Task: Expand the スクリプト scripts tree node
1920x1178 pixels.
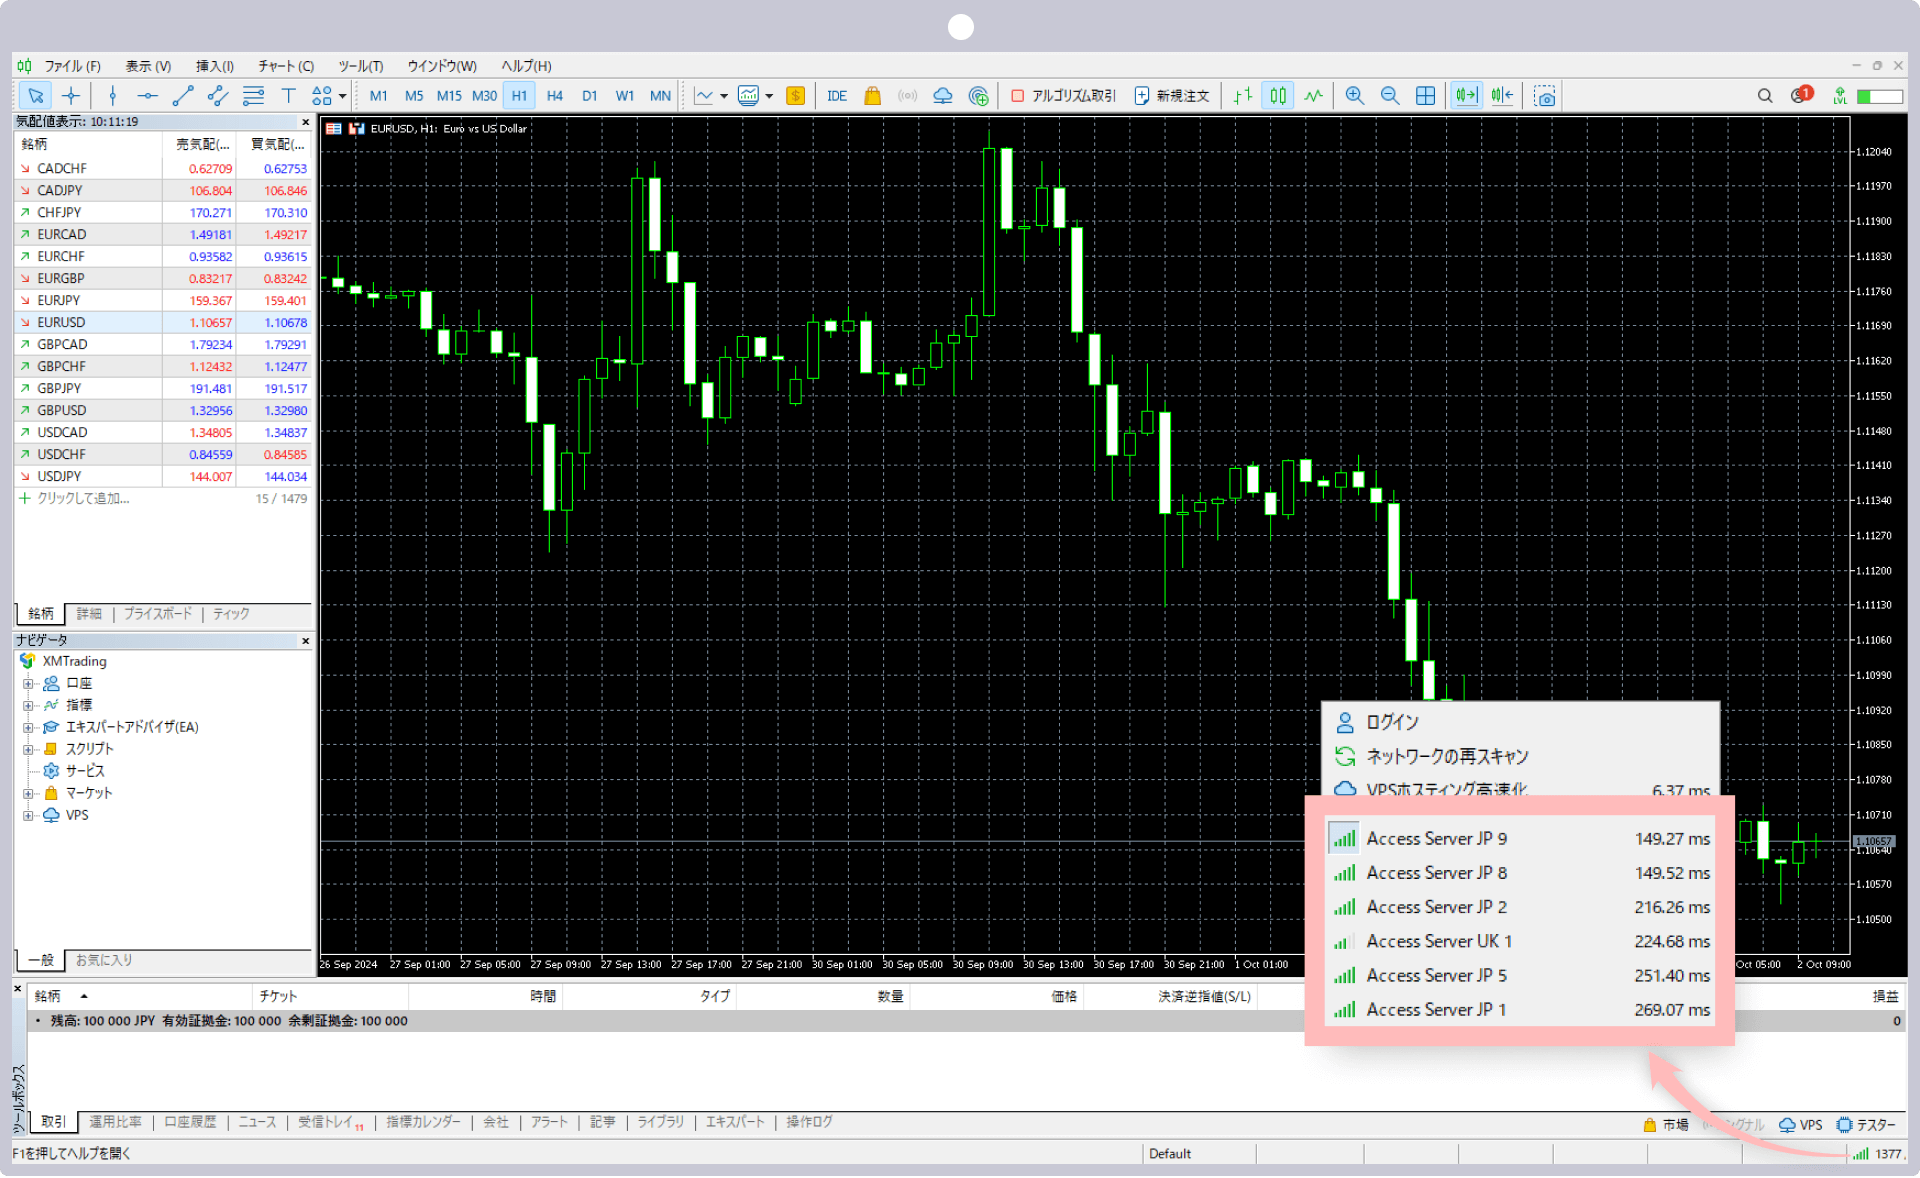Action: (x=28, y=750)
